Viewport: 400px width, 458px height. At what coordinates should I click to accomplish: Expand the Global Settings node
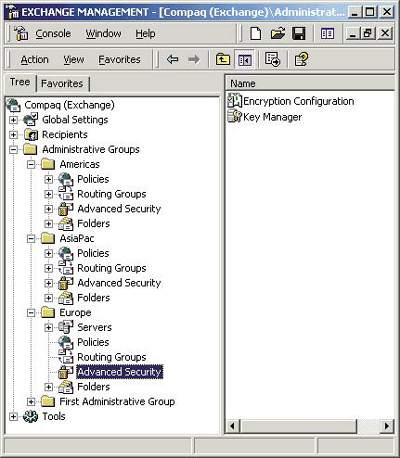[x=13, y=120]
